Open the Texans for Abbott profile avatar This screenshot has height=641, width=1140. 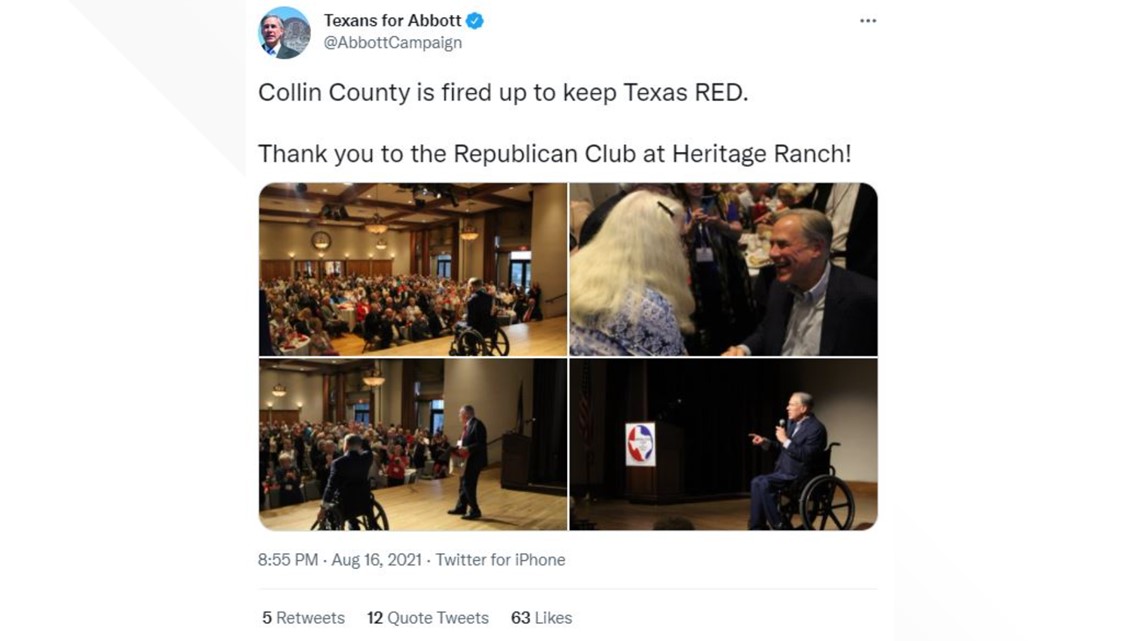[284, 33]
